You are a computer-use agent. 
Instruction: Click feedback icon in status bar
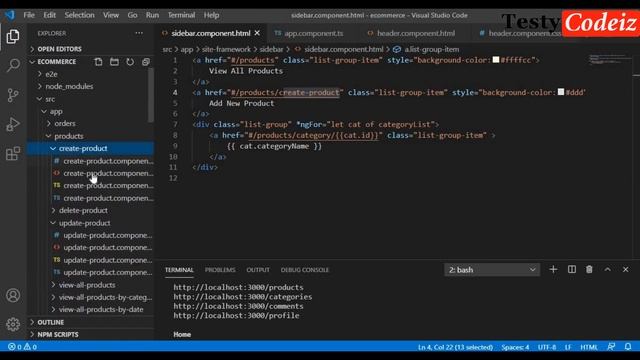click(611, 347)
